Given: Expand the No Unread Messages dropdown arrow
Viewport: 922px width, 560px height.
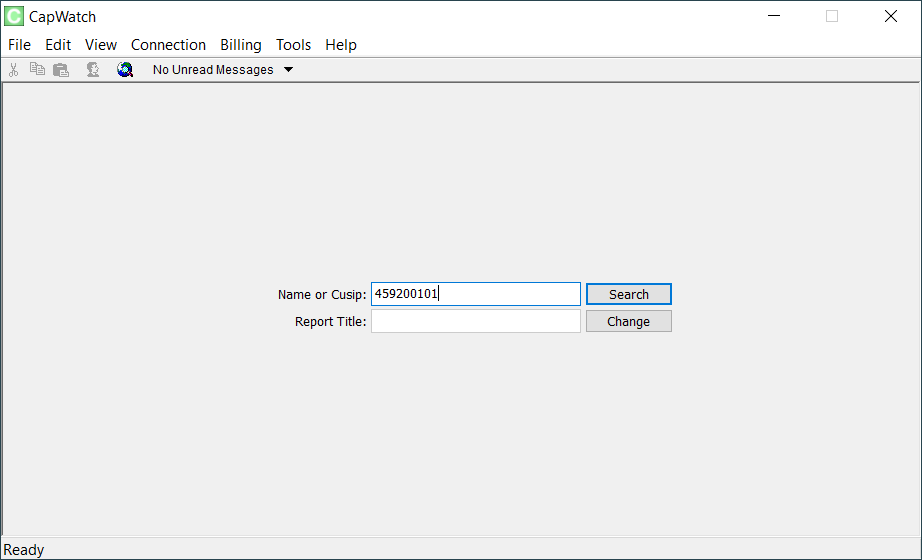Looking at the screenshot, I should tap(288, 69).
